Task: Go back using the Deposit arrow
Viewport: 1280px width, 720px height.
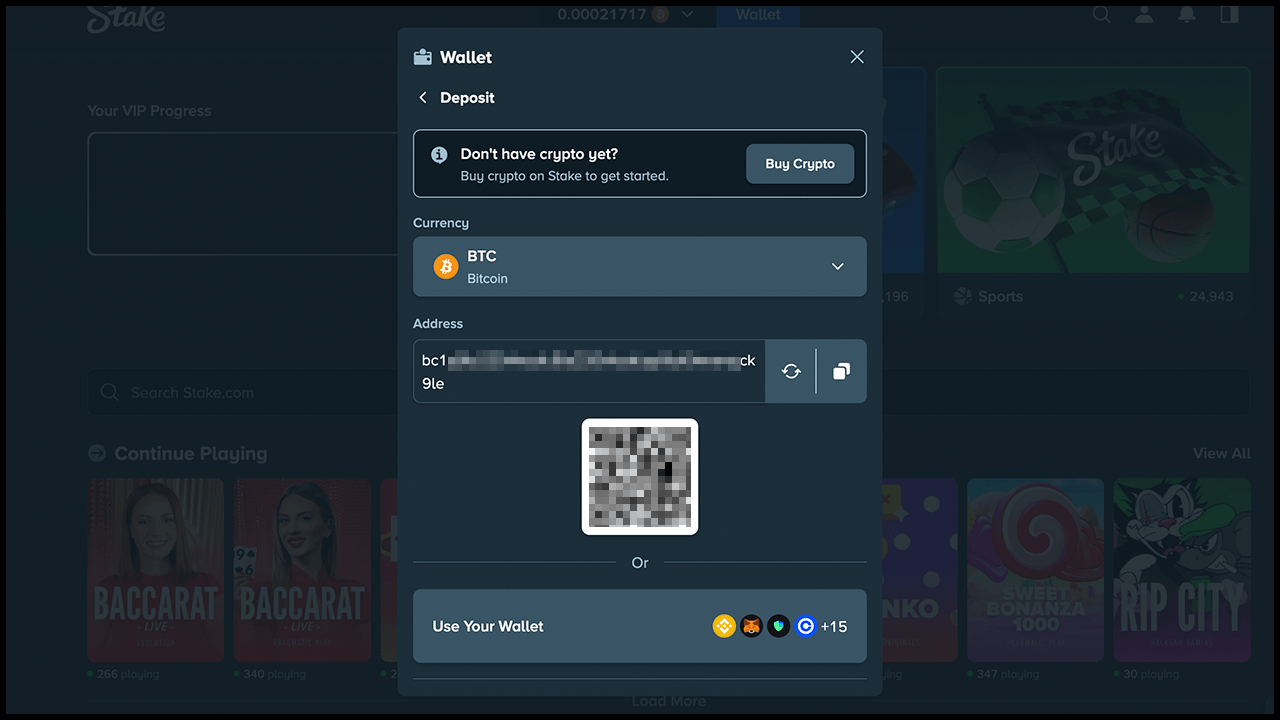Action: (x=423, y=98)
